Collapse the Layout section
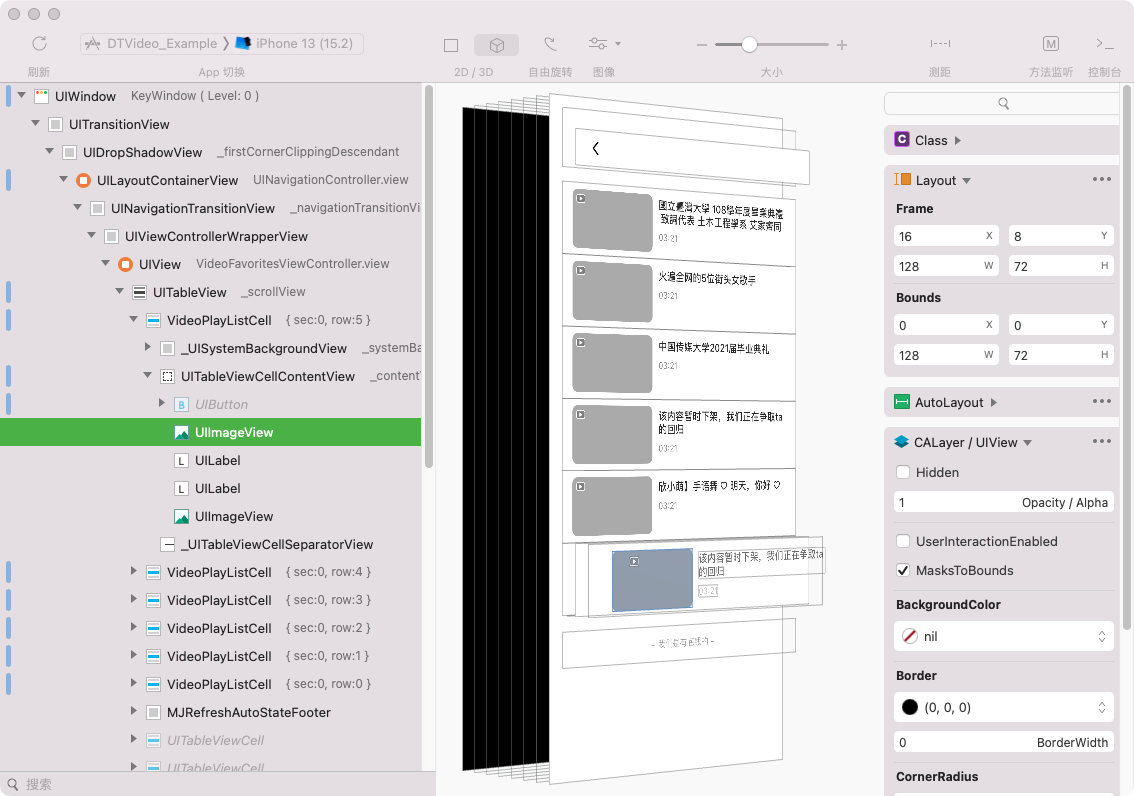 [x=966, y=181]
